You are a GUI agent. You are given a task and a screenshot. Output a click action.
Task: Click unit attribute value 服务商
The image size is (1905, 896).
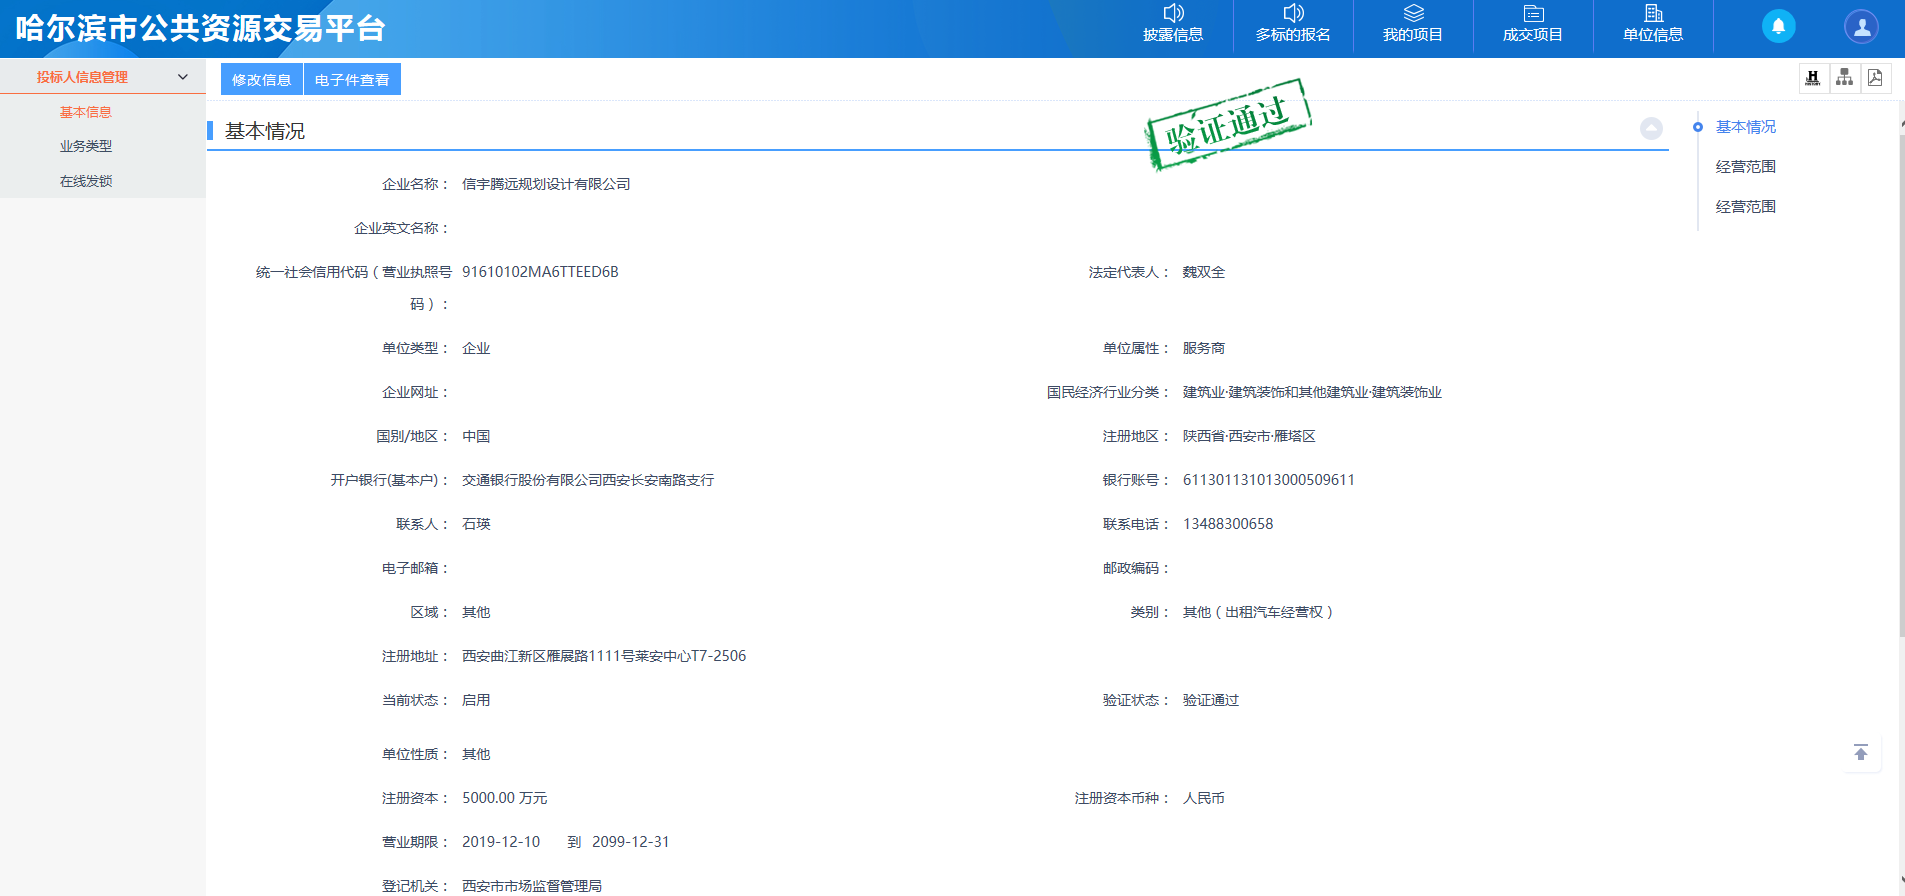[1204, 348]
